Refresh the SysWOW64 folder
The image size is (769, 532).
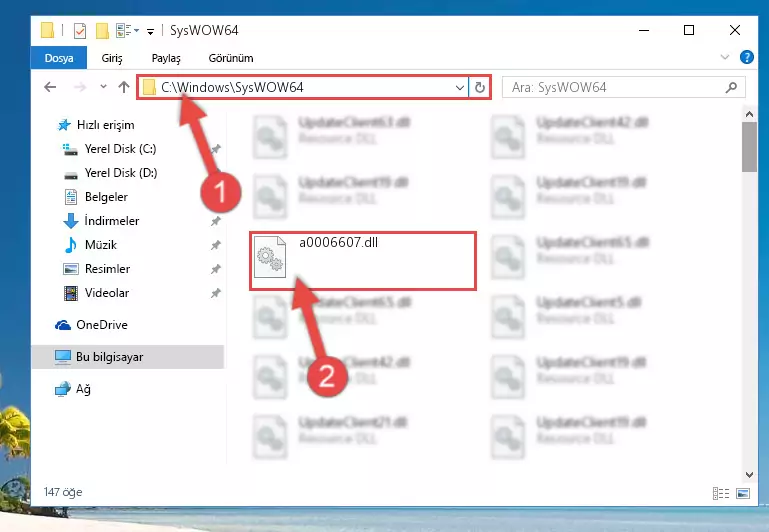pos(480,88)
